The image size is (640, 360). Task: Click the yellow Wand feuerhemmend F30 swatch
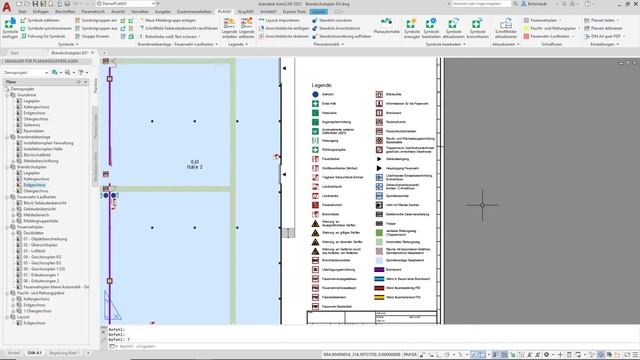(379, 298)
